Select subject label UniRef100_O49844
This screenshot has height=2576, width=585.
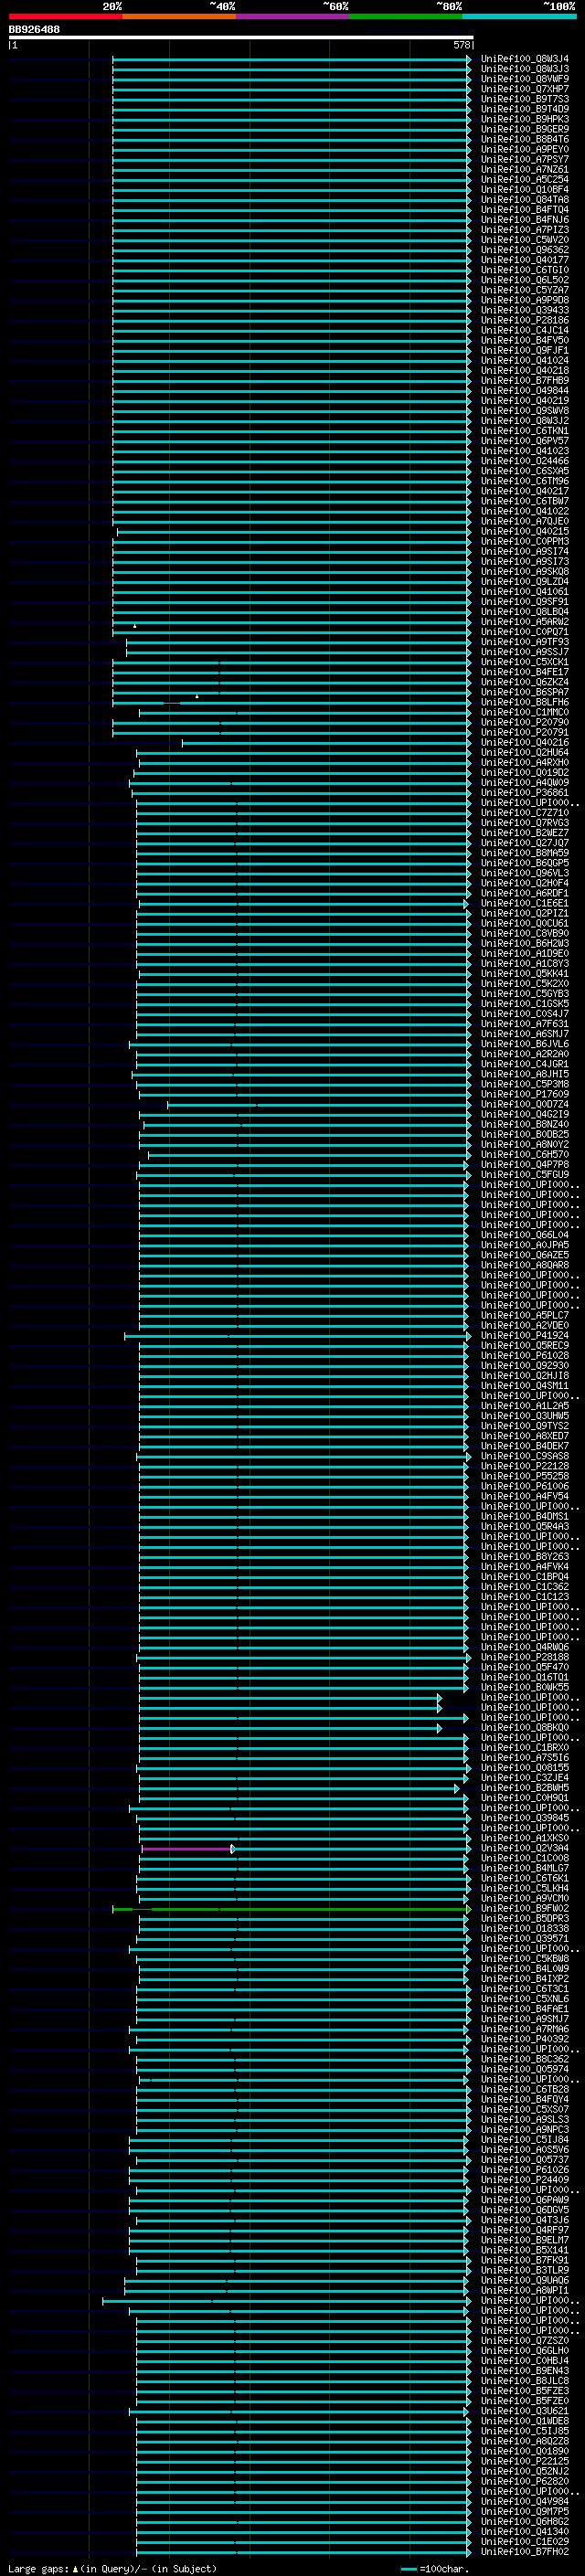525,391
